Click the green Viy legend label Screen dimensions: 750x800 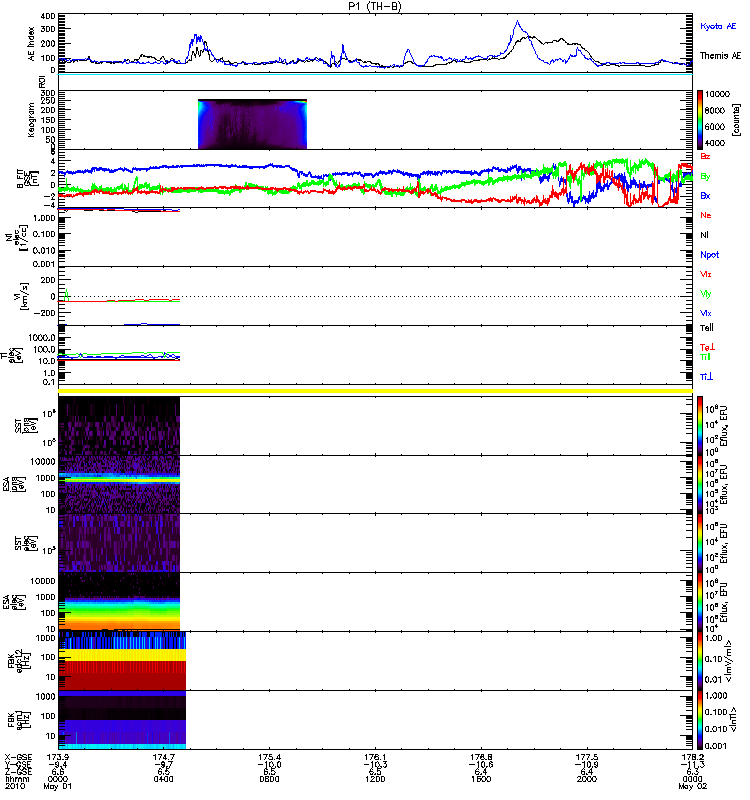[x=706, y=294]
